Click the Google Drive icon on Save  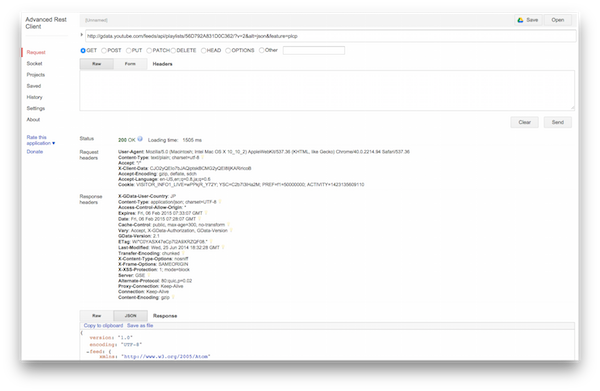coord(520,20)
